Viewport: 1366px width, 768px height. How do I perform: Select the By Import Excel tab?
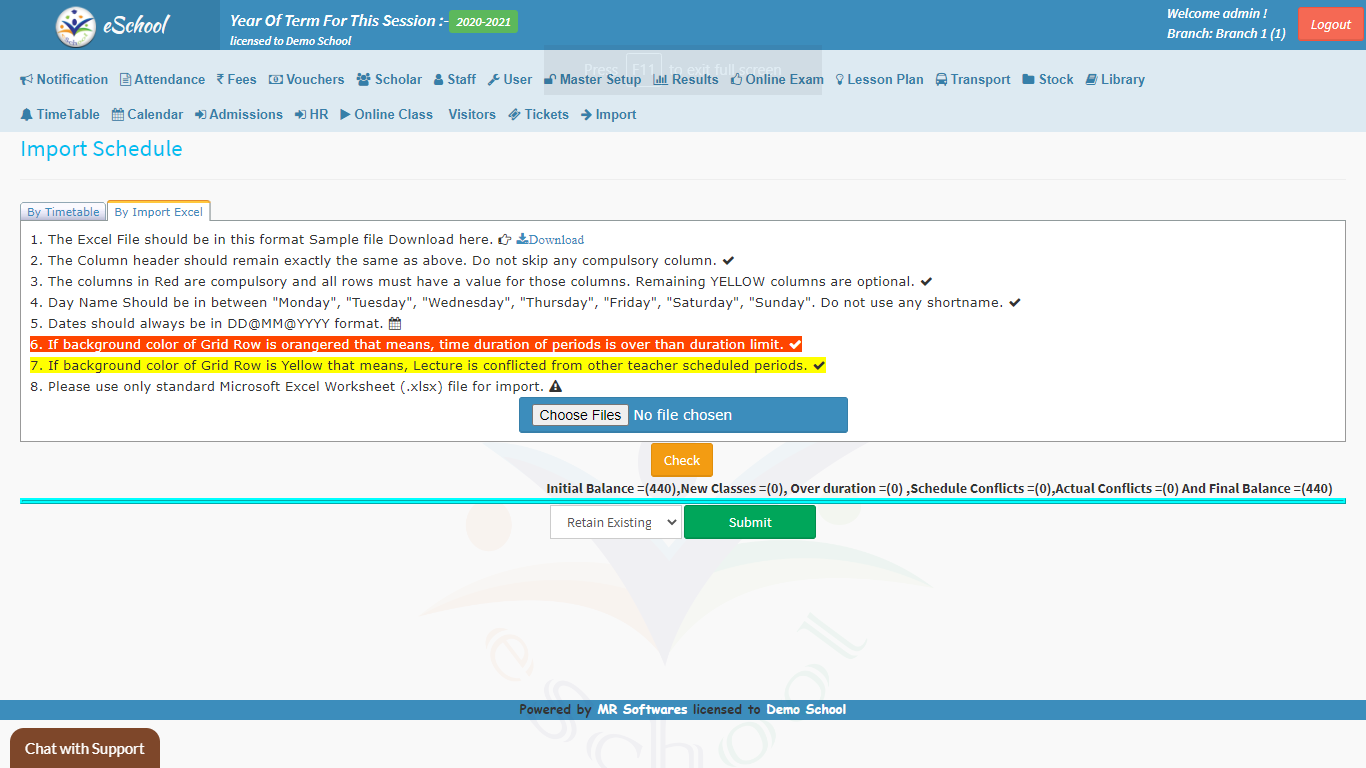click(x=158, y=212)
